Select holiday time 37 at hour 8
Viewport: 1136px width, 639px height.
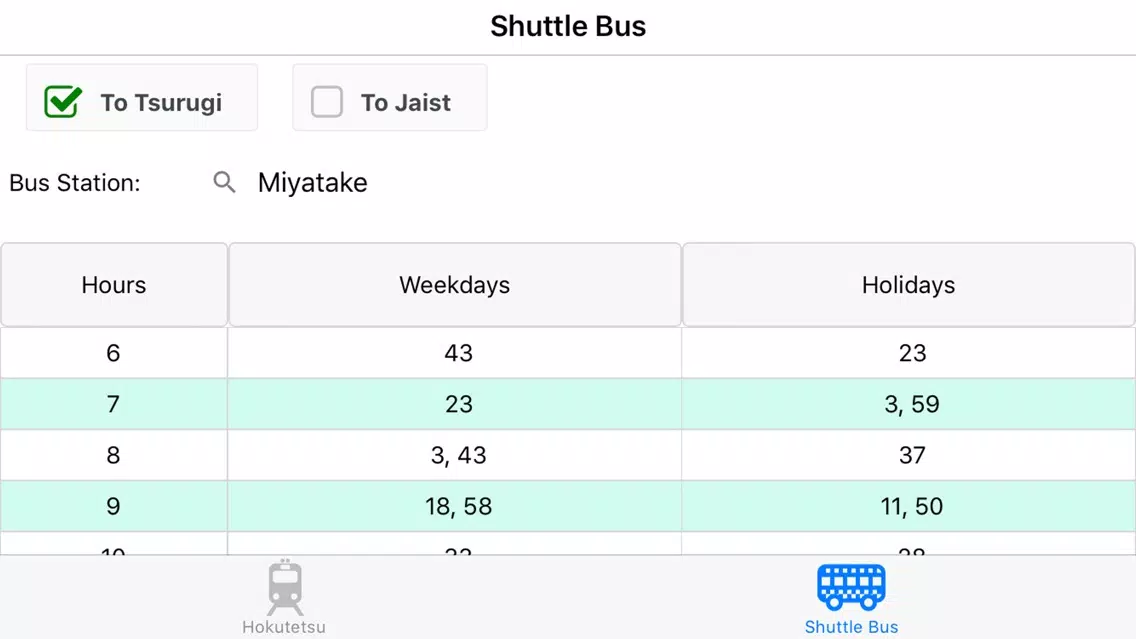(909, 455)
